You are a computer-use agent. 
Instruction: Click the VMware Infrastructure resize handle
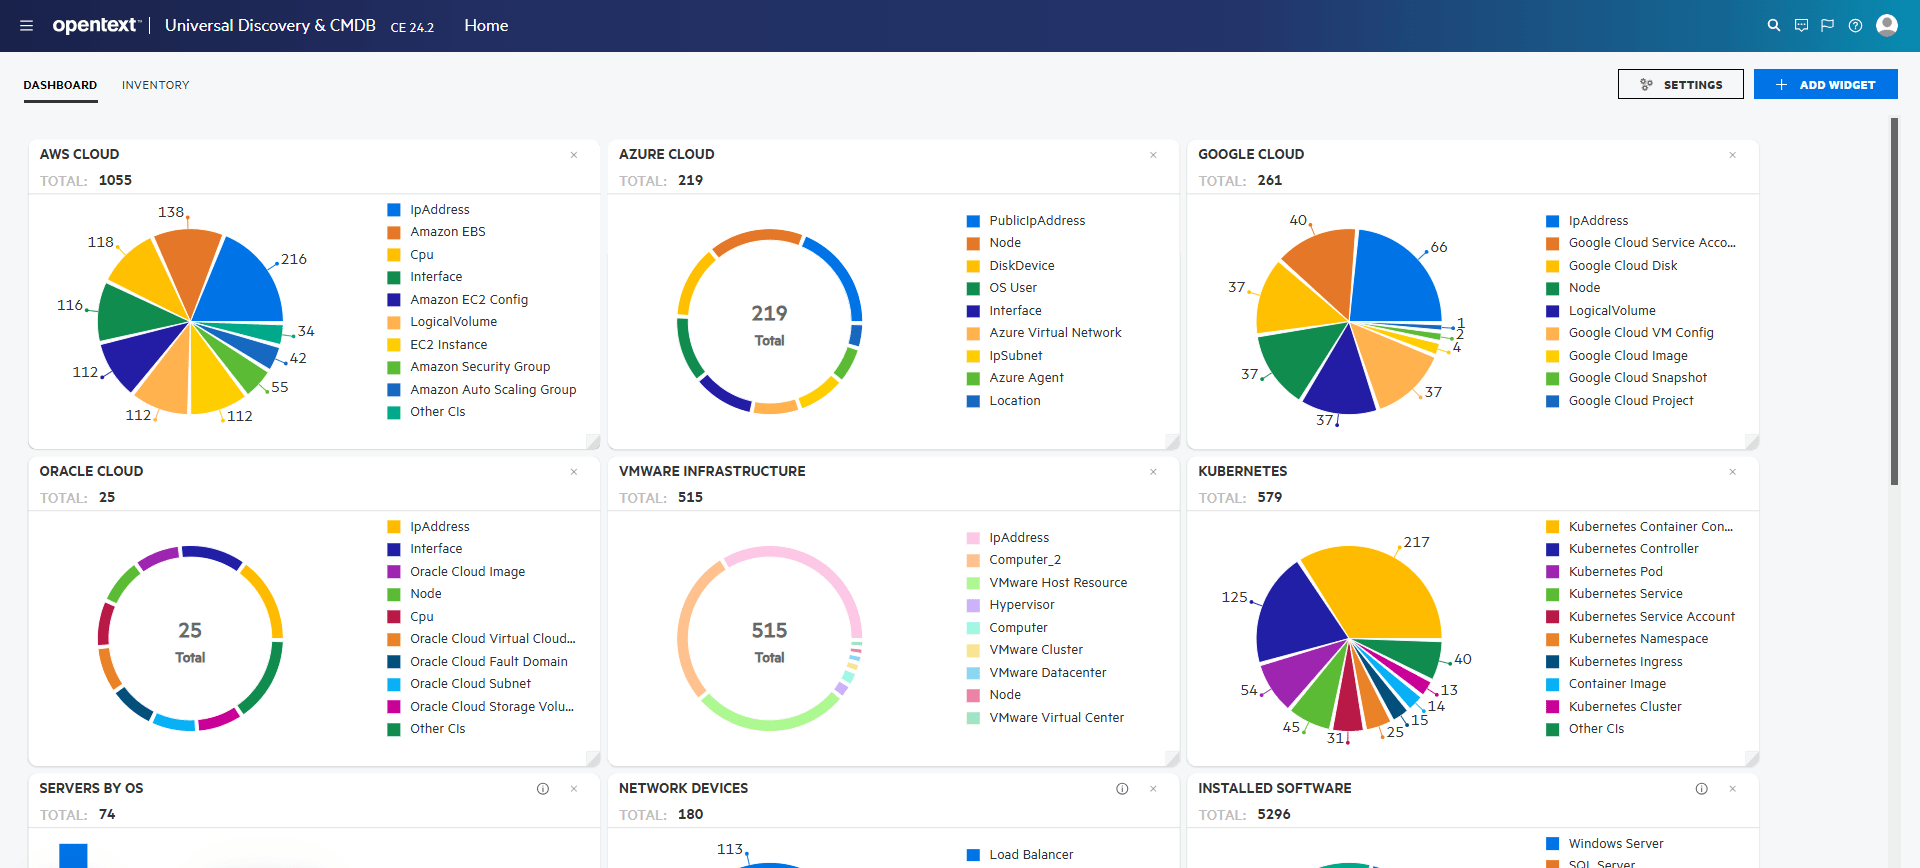(x=1172, y=759)
